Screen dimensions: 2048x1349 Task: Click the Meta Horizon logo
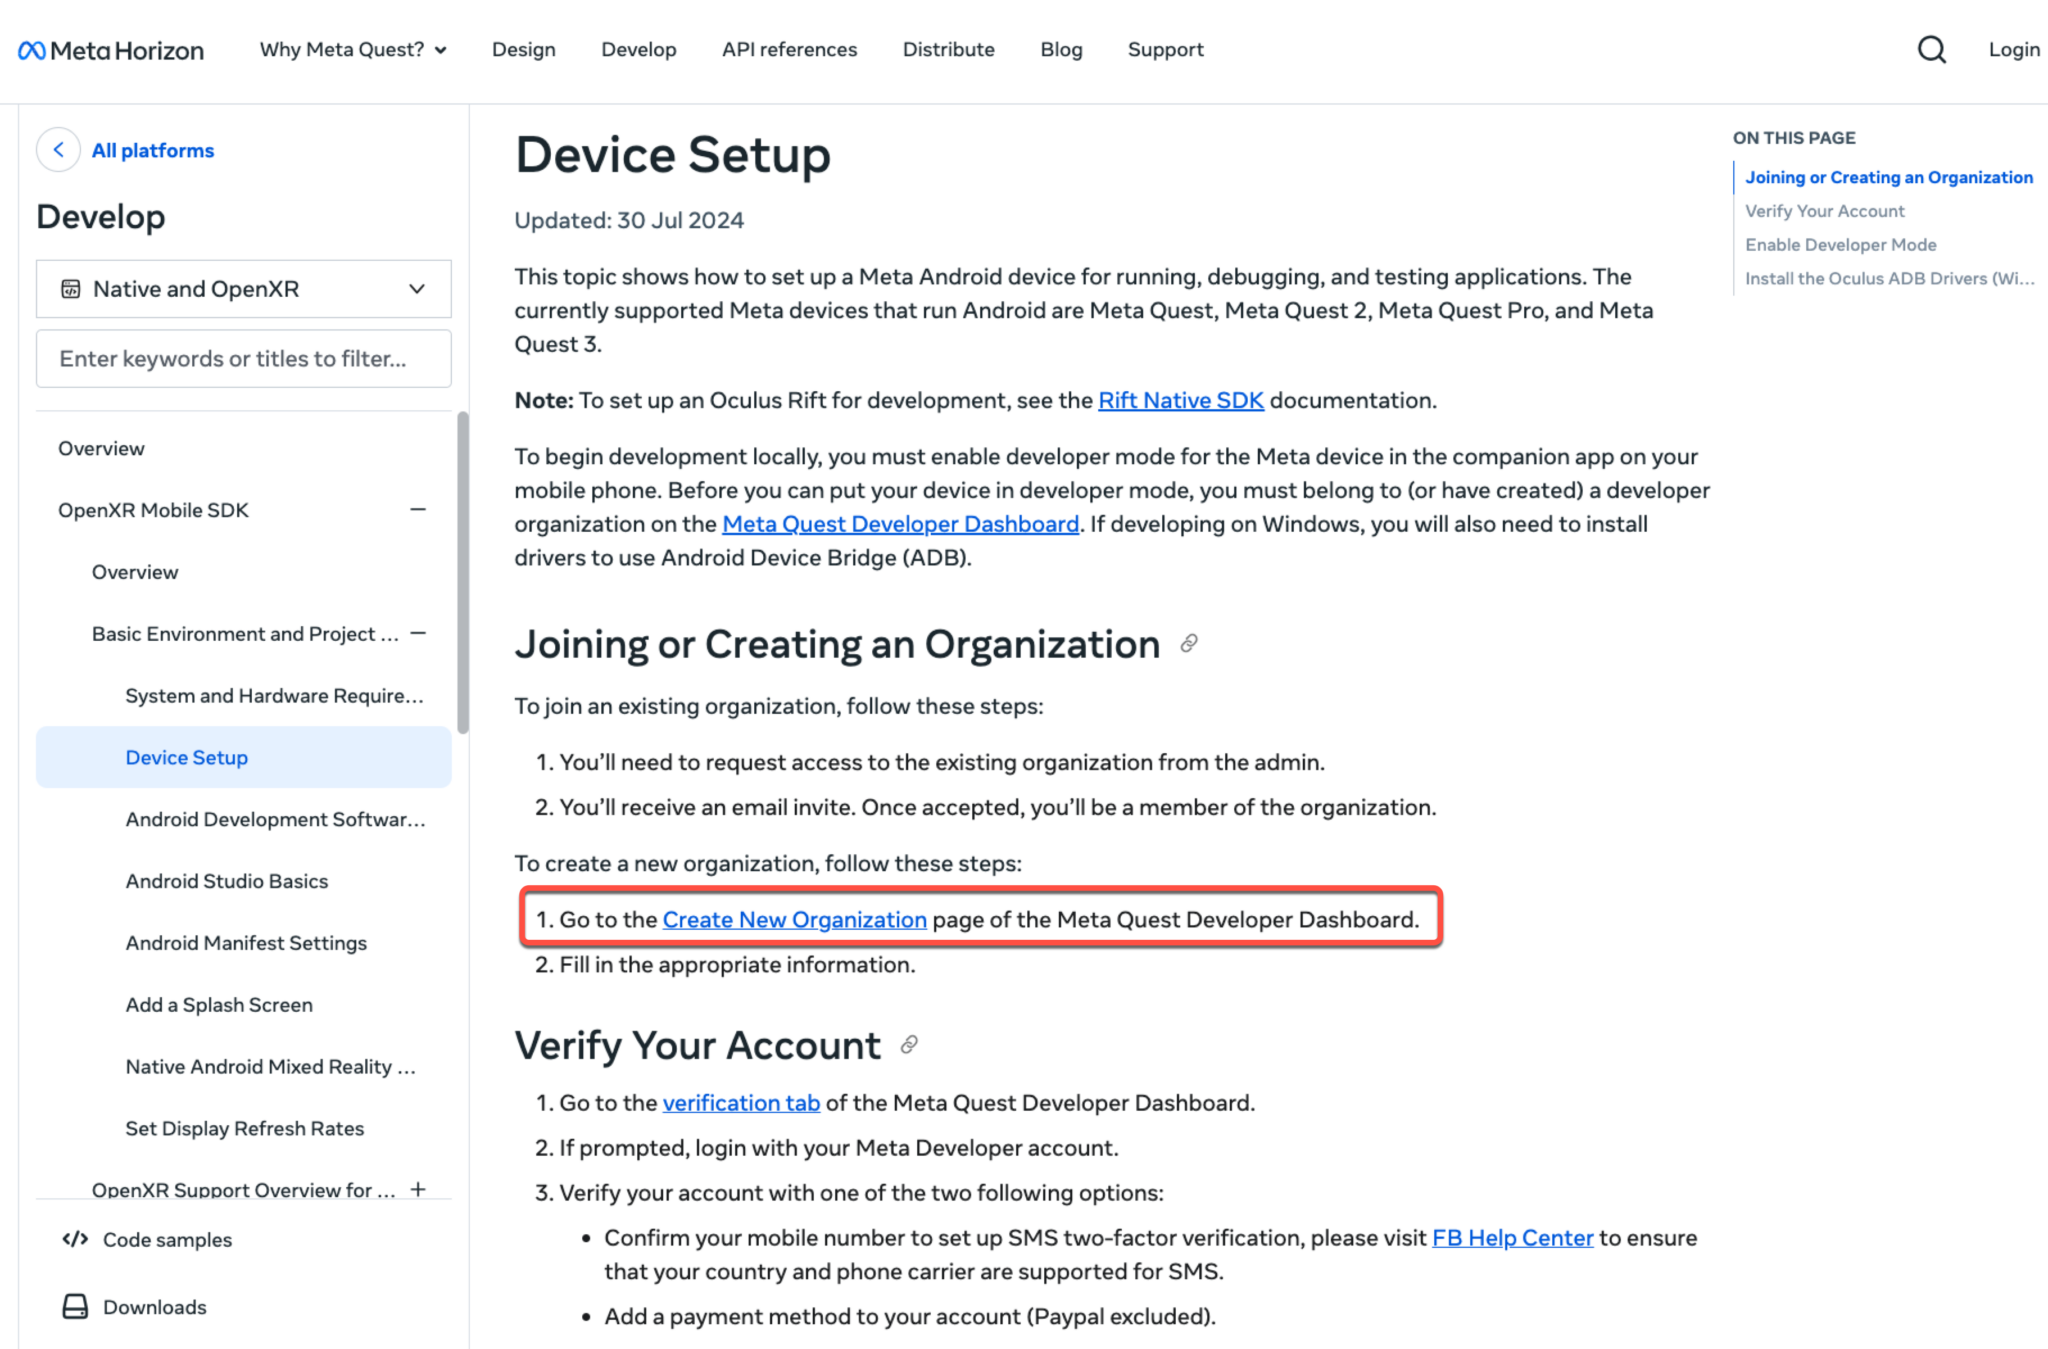(x=111, y=50)
